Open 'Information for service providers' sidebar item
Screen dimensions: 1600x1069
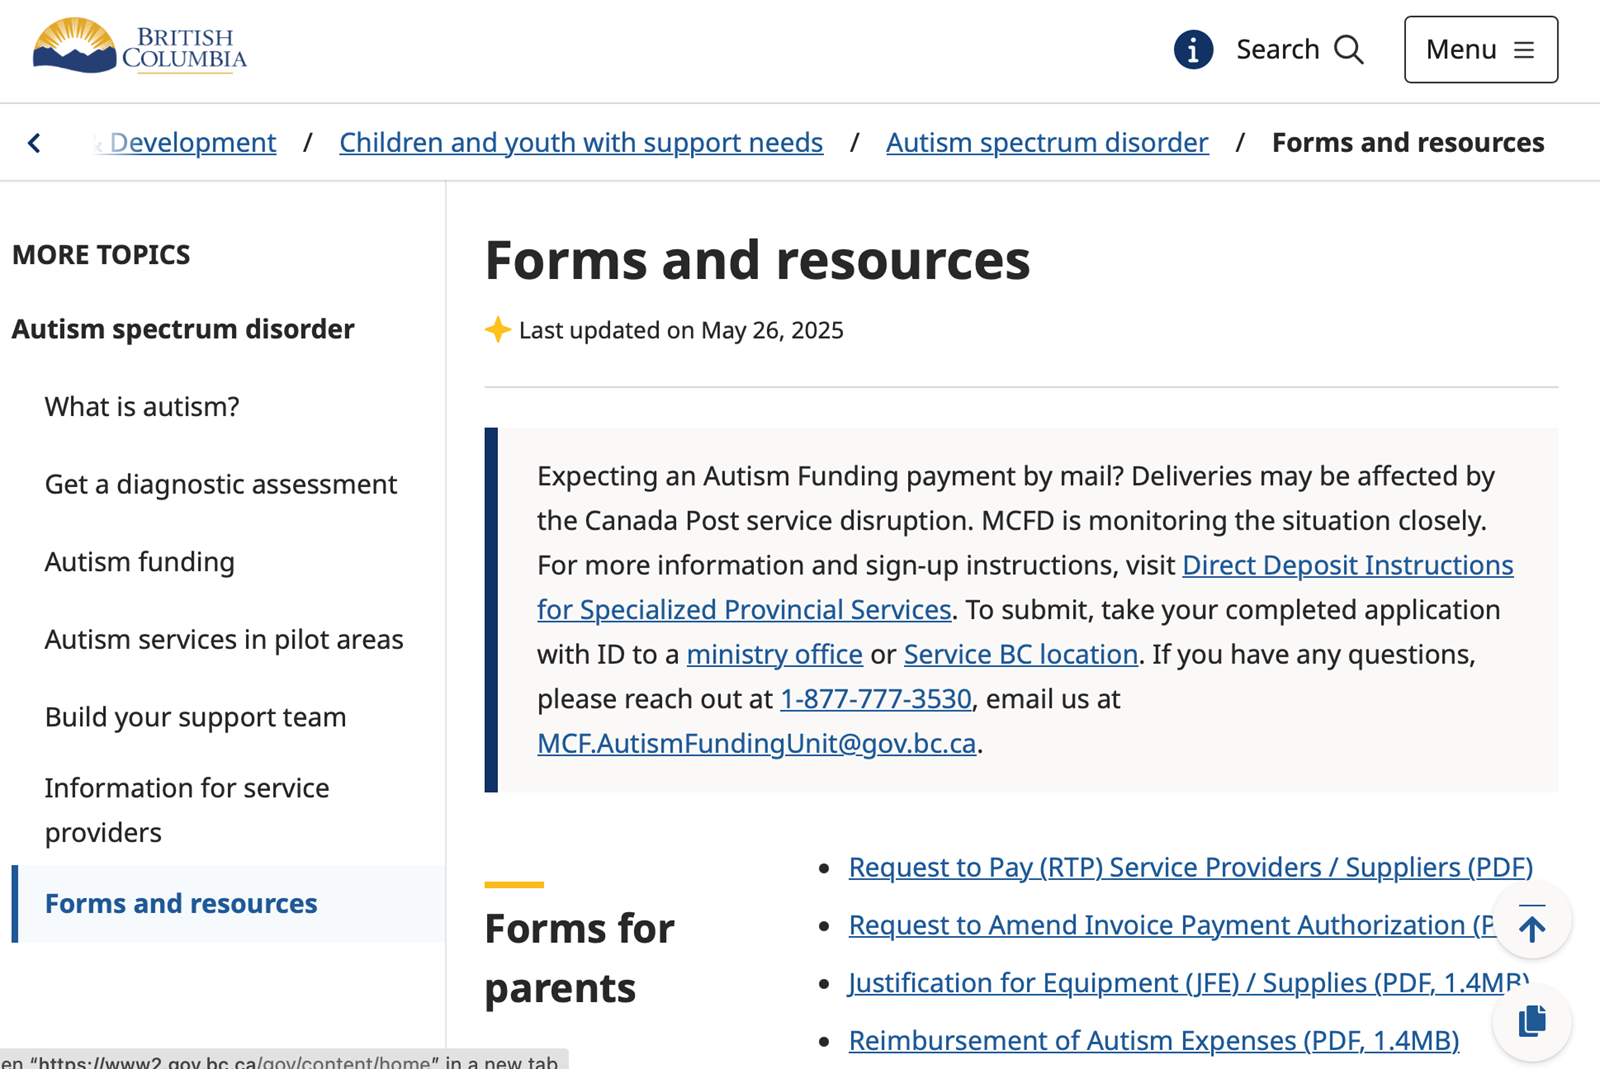(x=187, y=809)
